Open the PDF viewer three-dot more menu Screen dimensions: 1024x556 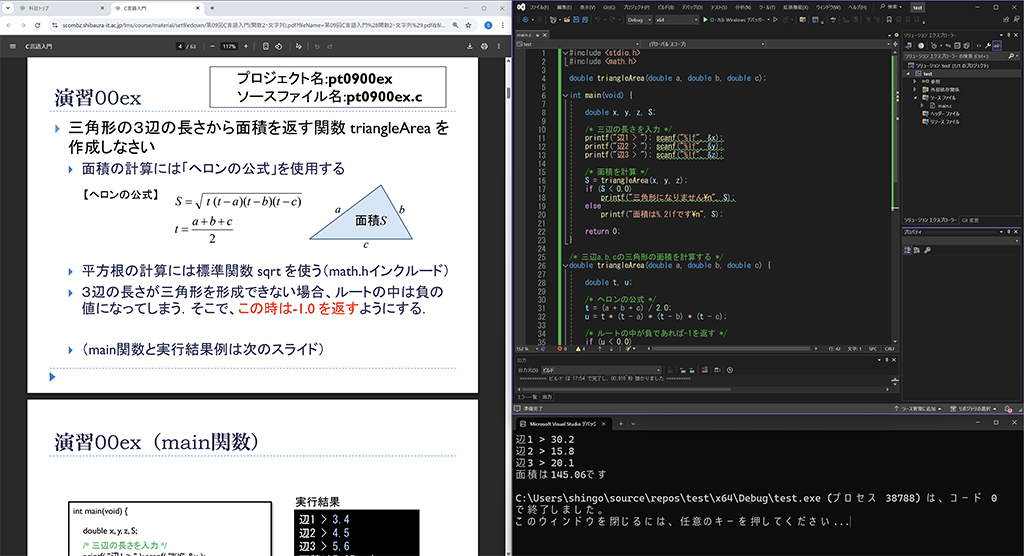[499, 46]
